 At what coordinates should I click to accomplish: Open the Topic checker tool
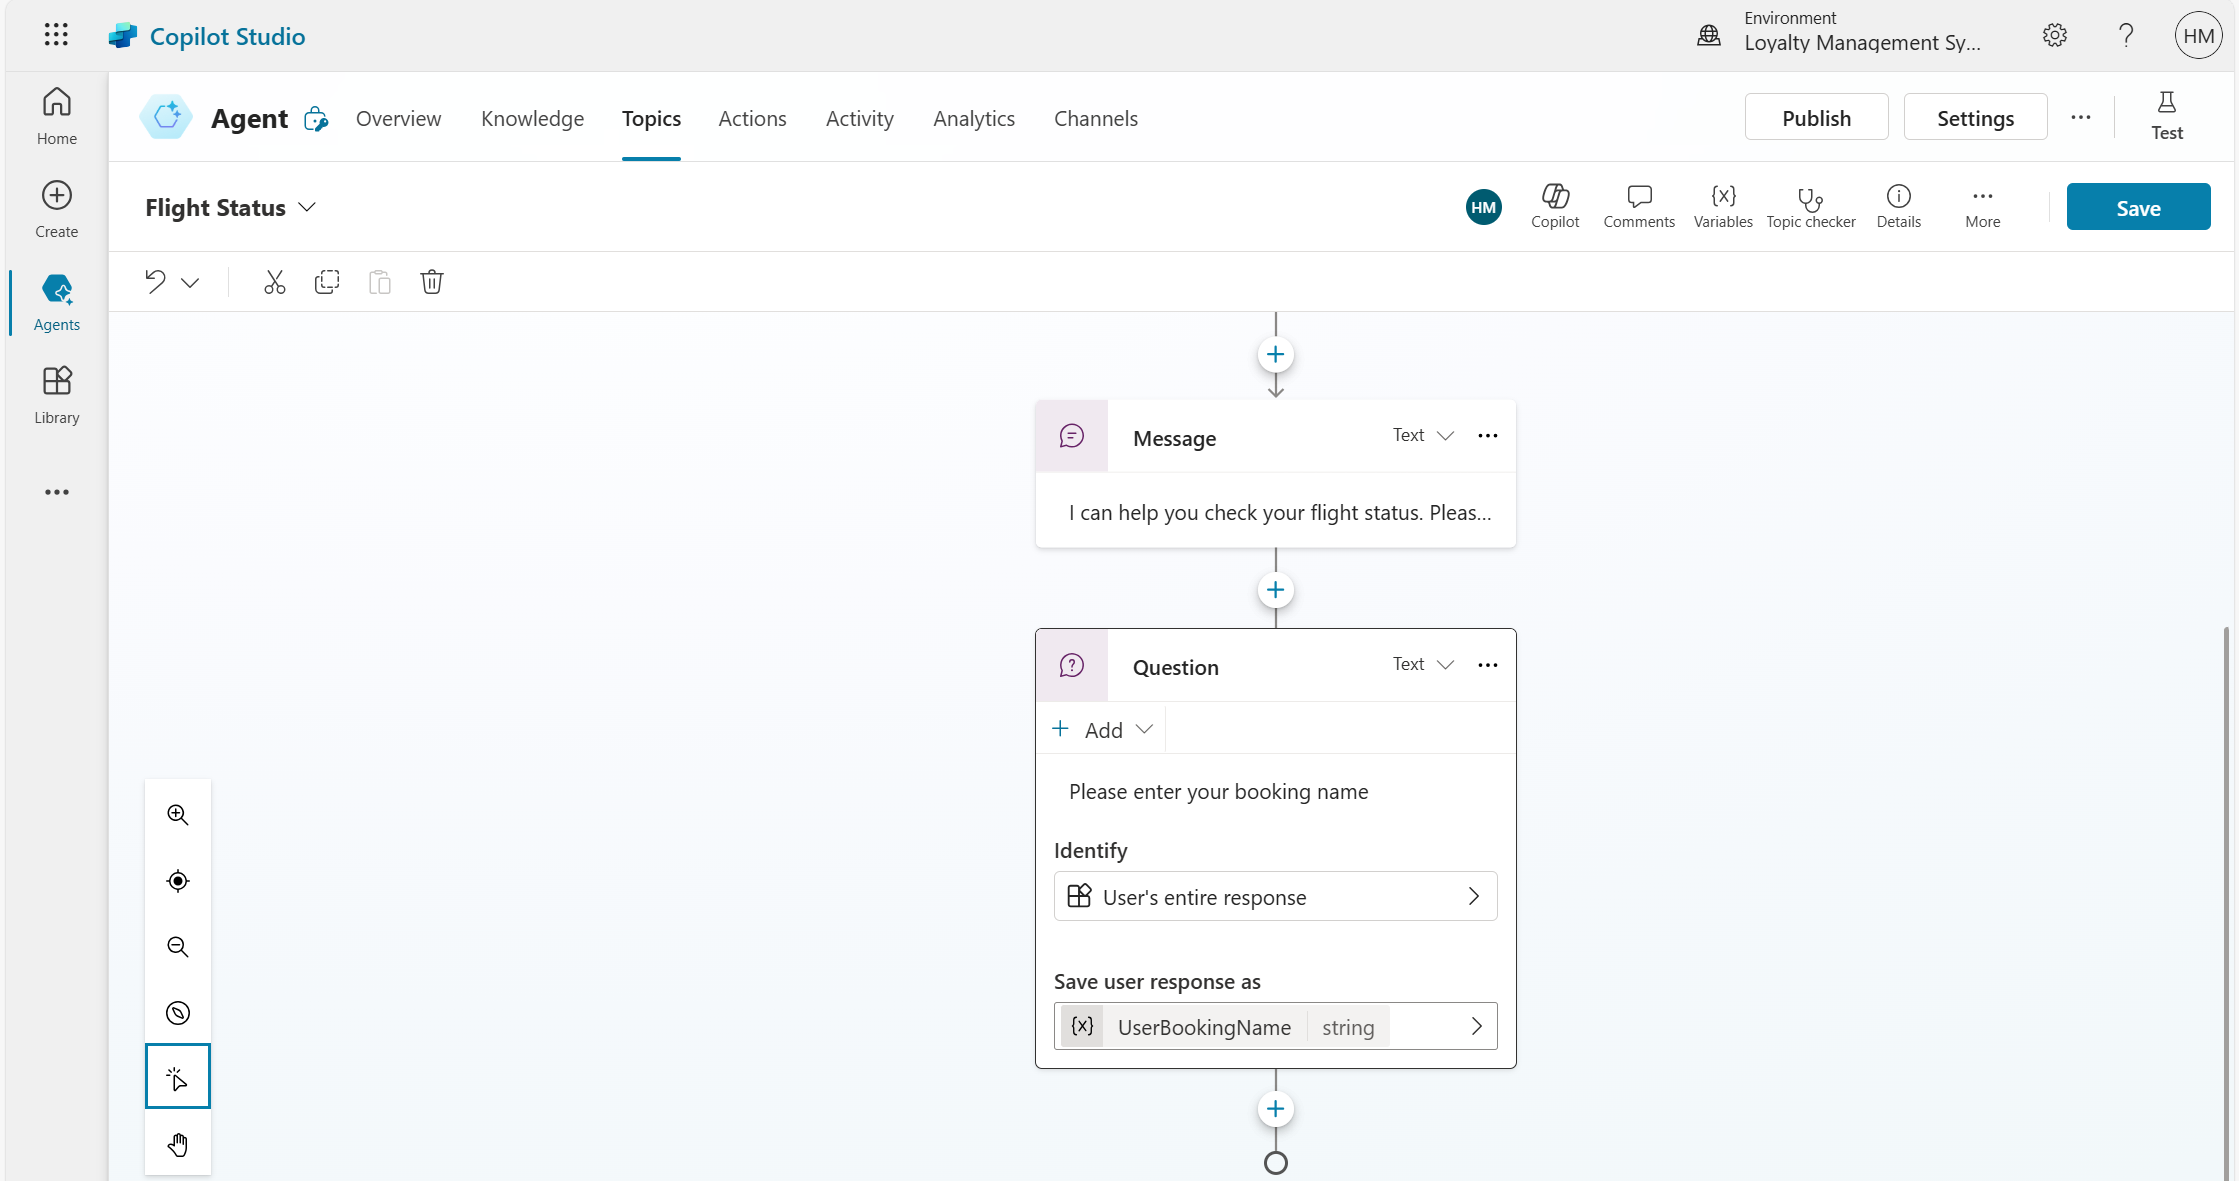pyautogui.click(x=1810, y=207)
